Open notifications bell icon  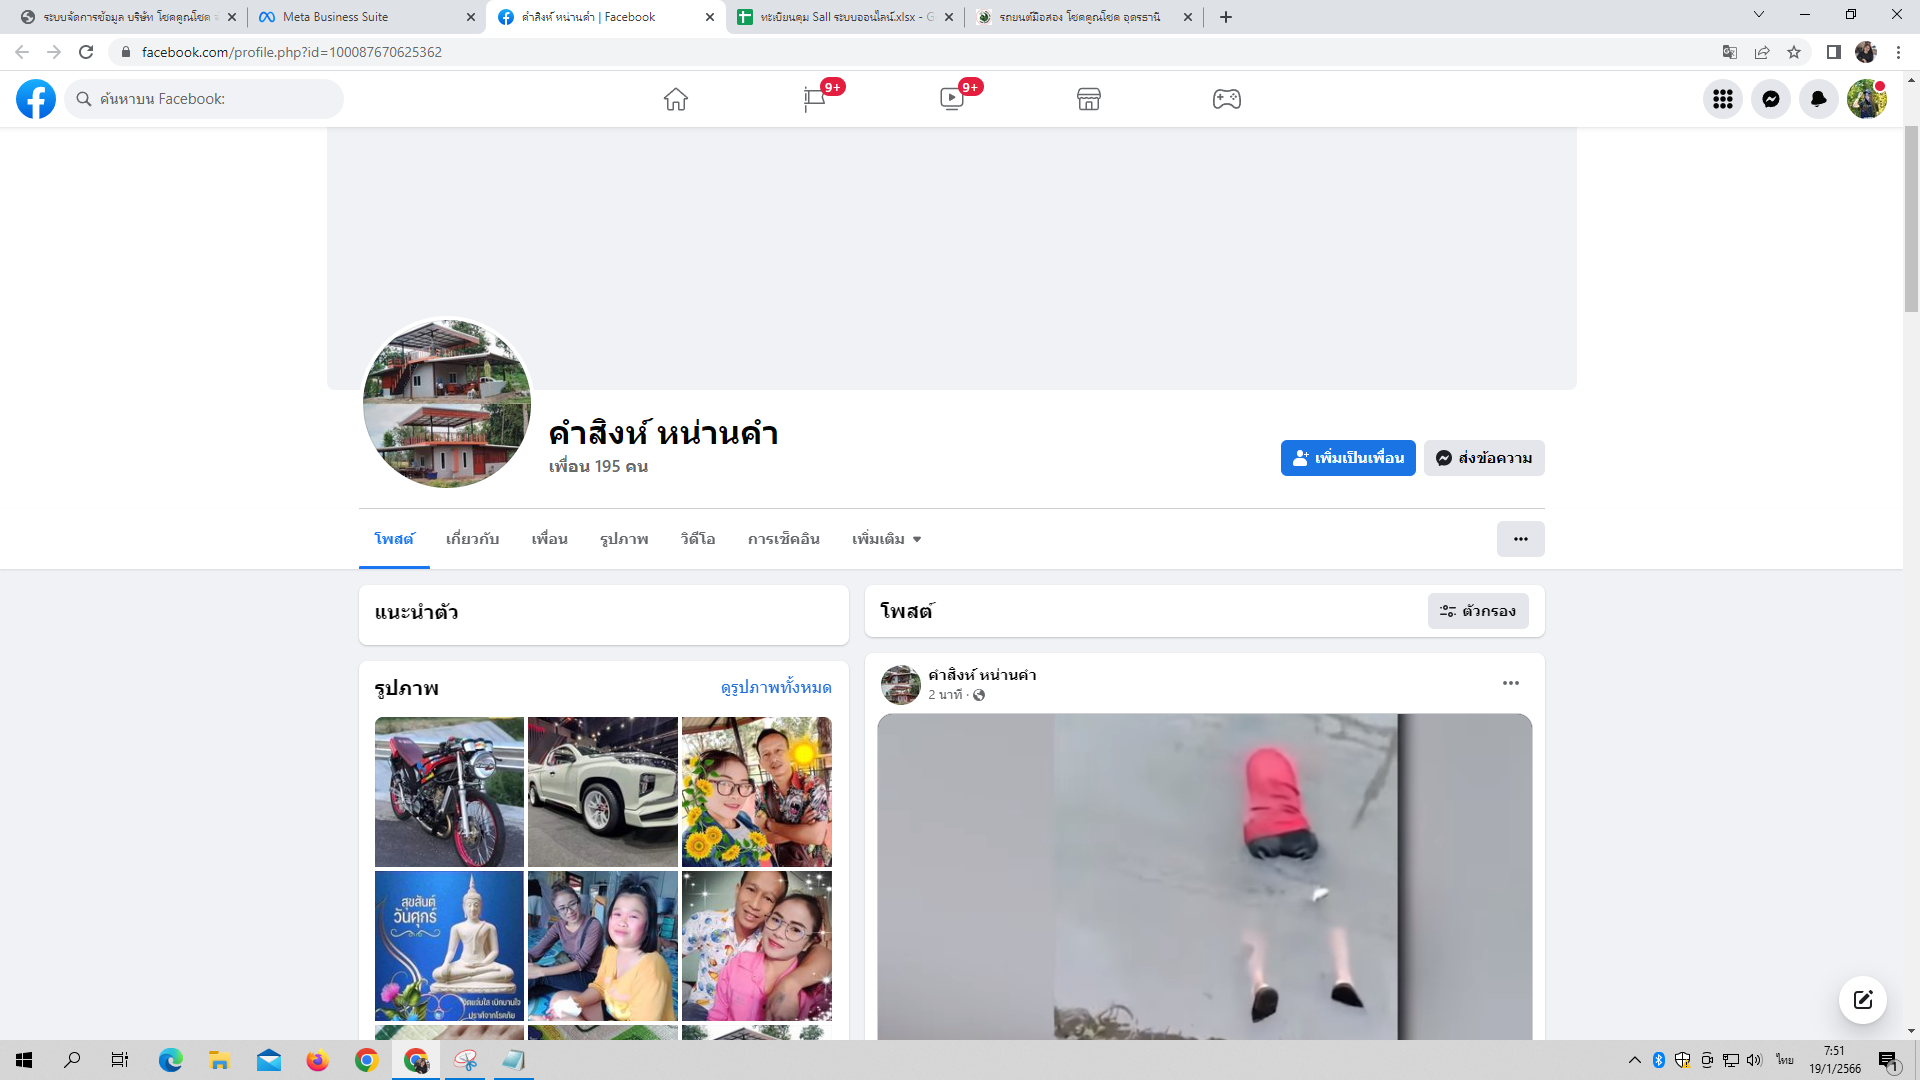tap(1818, 99)
